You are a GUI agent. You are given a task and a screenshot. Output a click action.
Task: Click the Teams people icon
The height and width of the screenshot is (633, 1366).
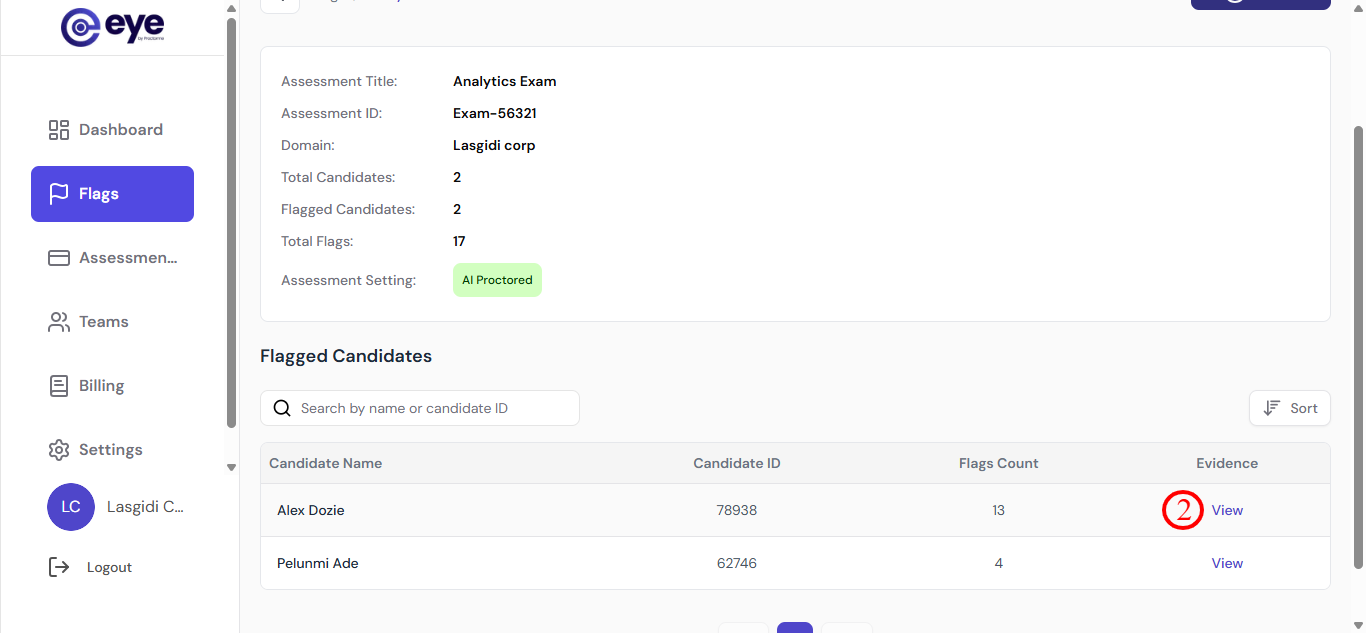coord(59,322)
